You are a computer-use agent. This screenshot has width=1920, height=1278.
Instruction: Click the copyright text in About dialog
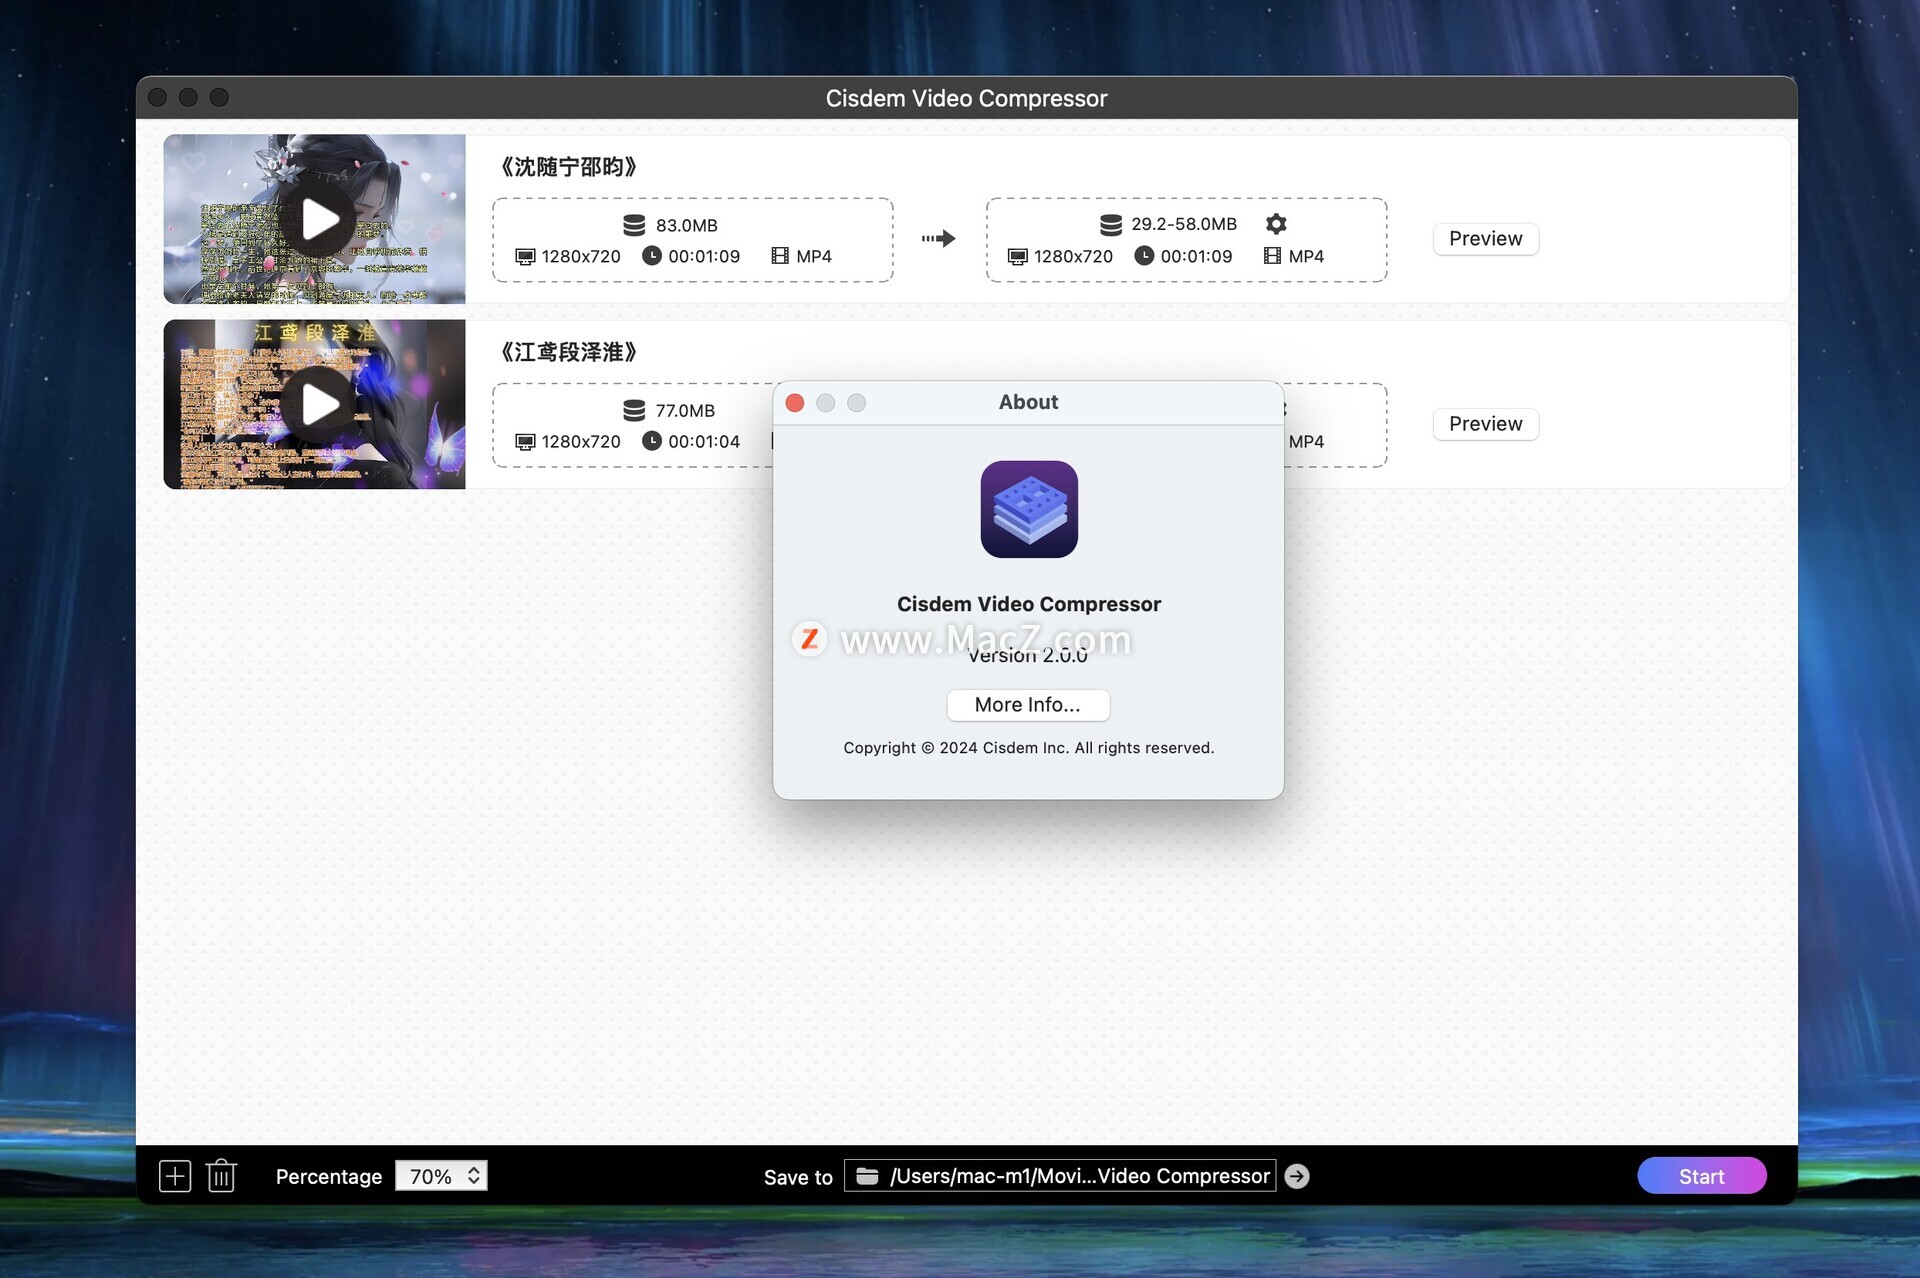(1028, 748)
